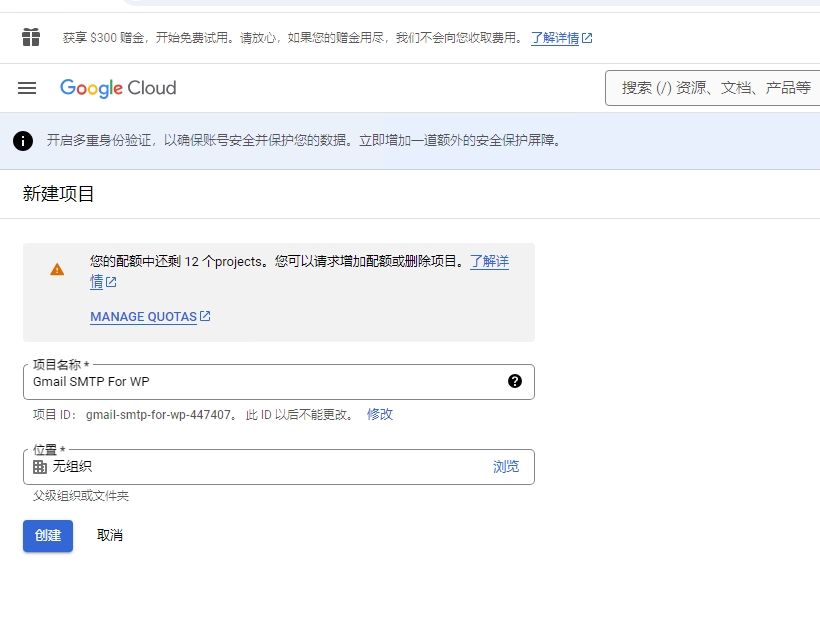Click the multi-factor authentication banner text
Image resolution: width=820 pixels, height=636 pixels.
[x=304, y=141]
